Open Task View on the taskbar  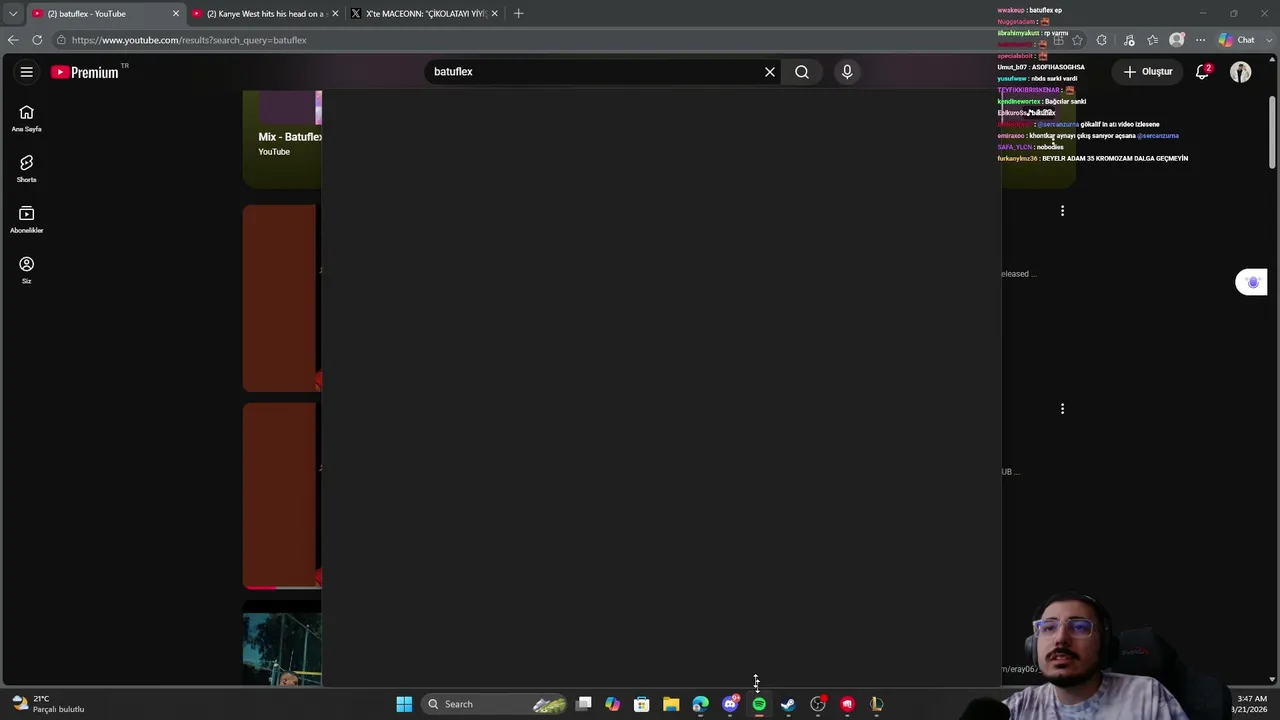coord(584,704)
